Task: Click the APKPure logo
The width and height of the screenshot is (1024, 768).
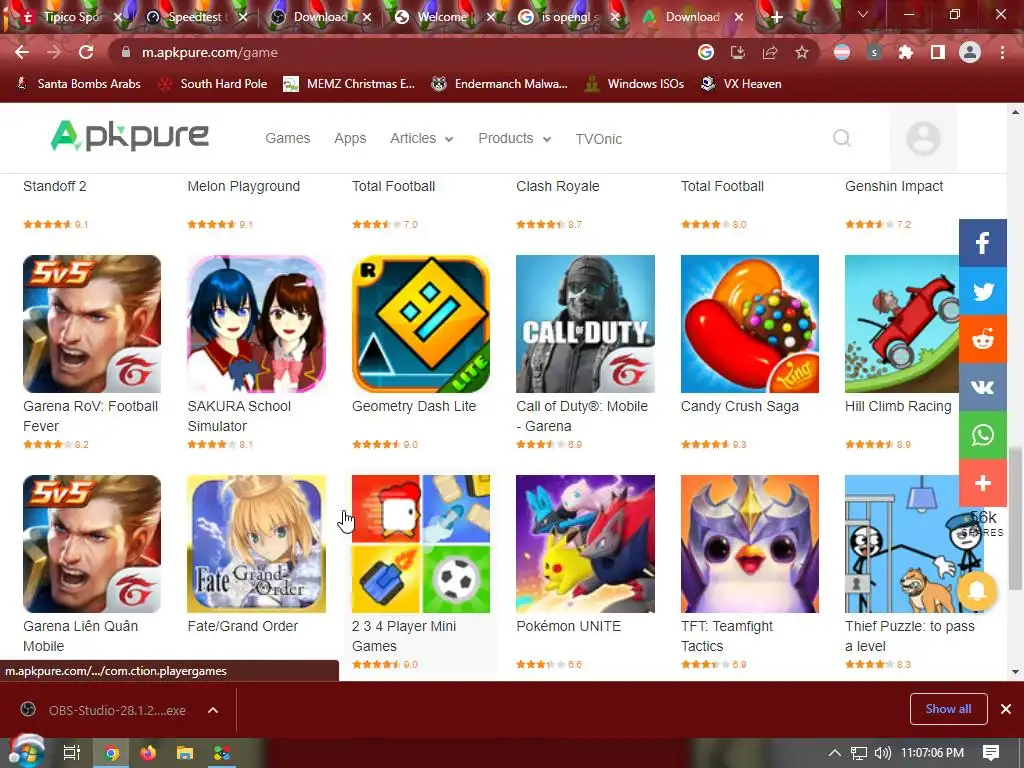Action: coord(129,136)
